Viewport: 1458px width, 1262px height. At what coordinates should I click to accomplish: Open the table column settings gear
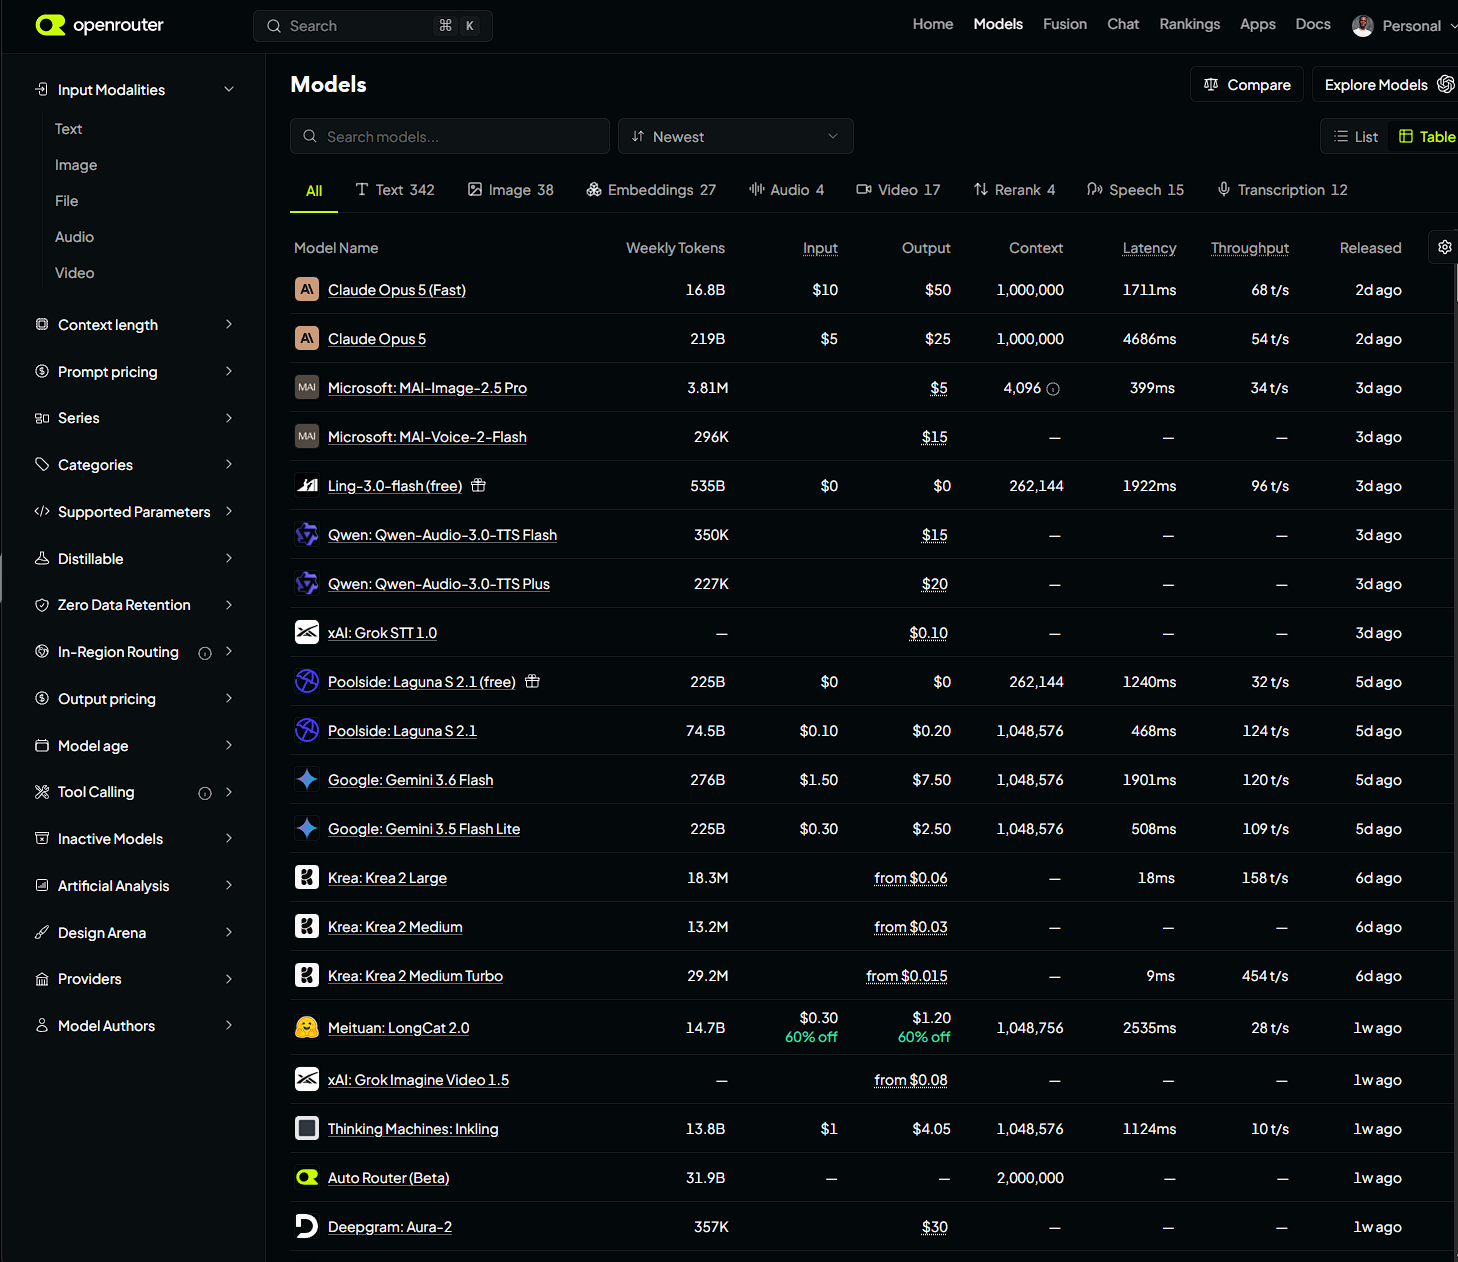[x=1445, y=247]
